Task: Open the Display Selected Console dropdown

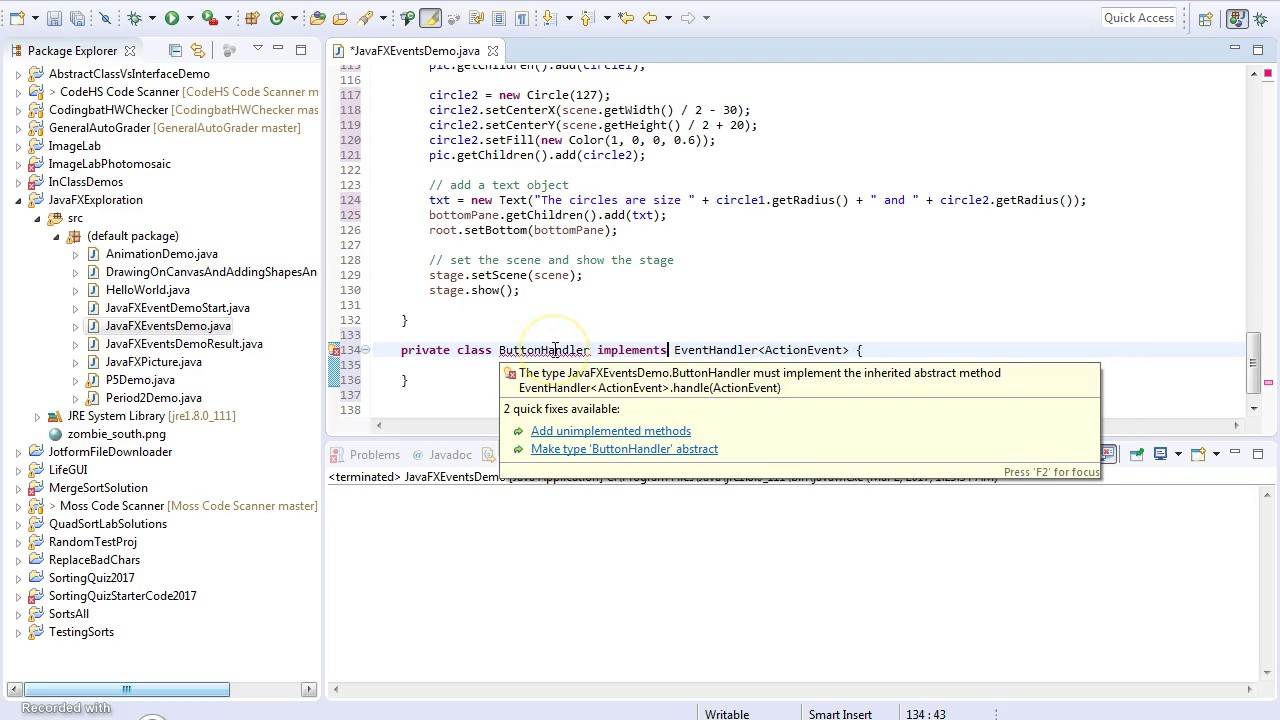Action: (1178, 454)
